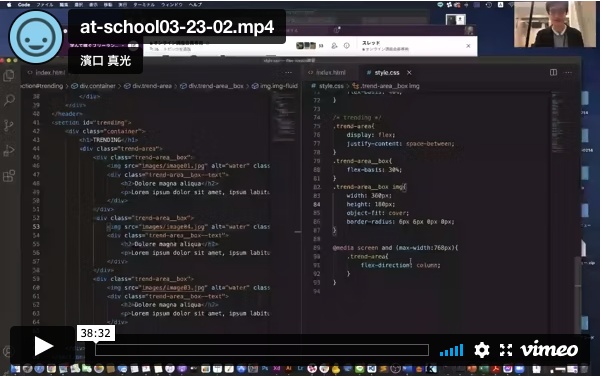
Task: Open the left editor's more actions ellipsis
Action: point(288,73)
